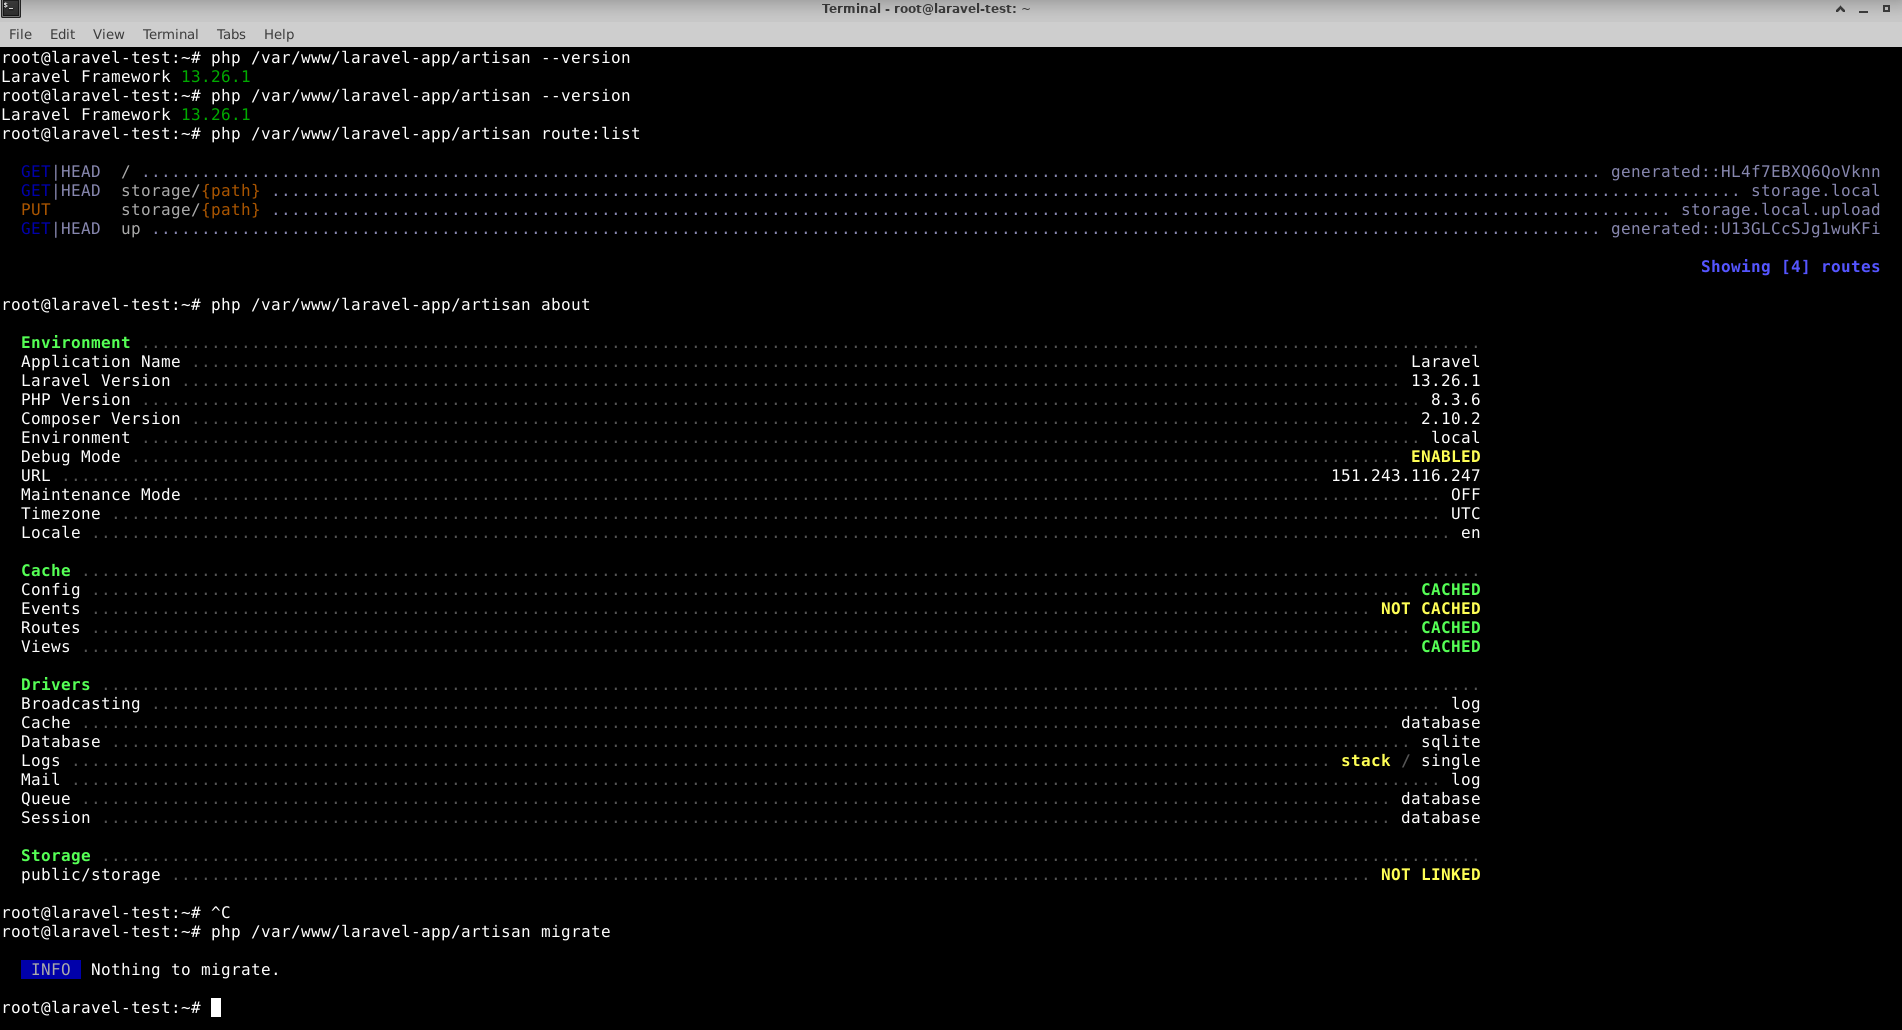Open the Help menu

[279, 34]
